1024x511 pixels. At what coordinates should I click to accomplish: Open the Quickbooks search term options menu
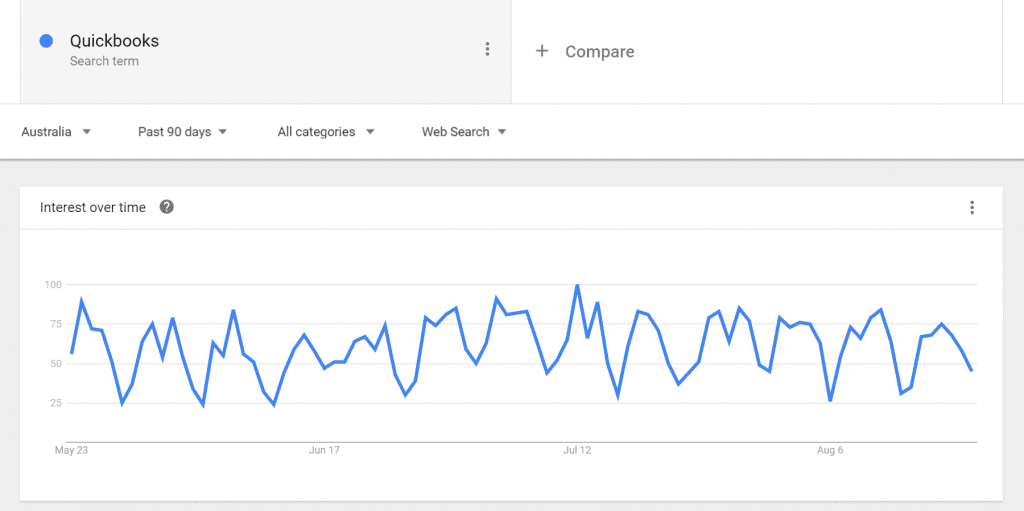click(487, 49)
